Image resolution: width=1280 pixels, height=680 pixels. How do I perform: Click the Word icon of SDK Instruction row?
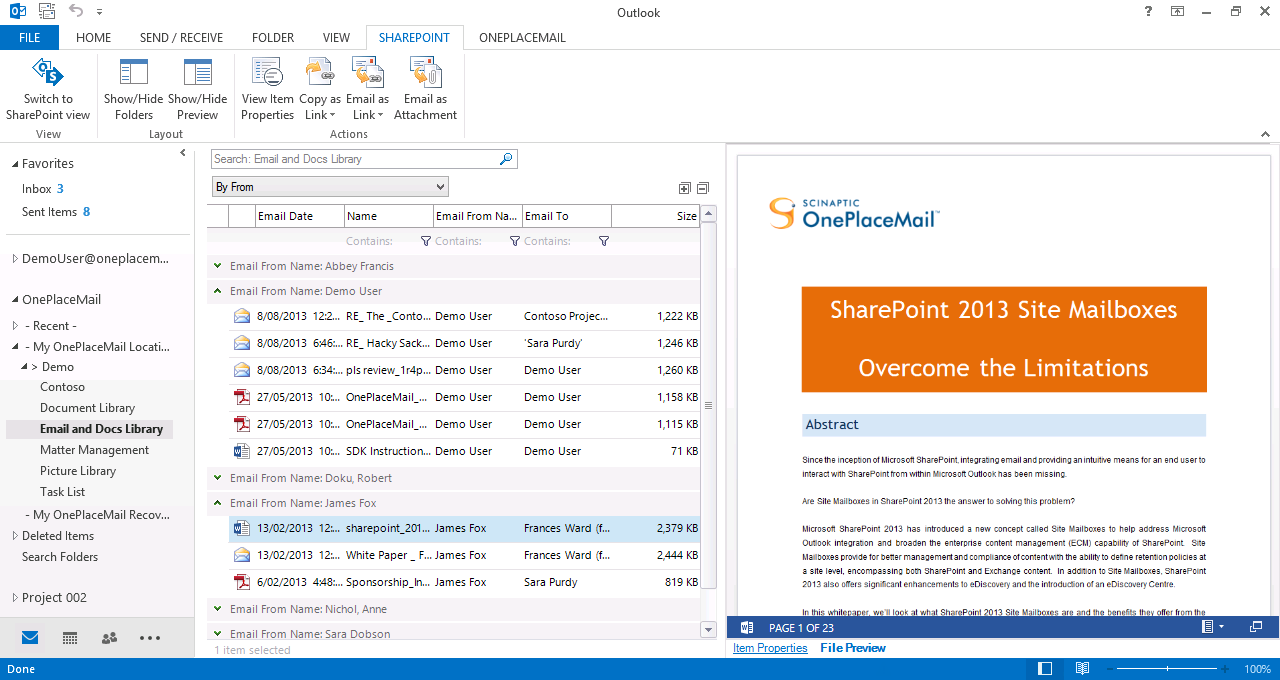[x=241, y=451]
